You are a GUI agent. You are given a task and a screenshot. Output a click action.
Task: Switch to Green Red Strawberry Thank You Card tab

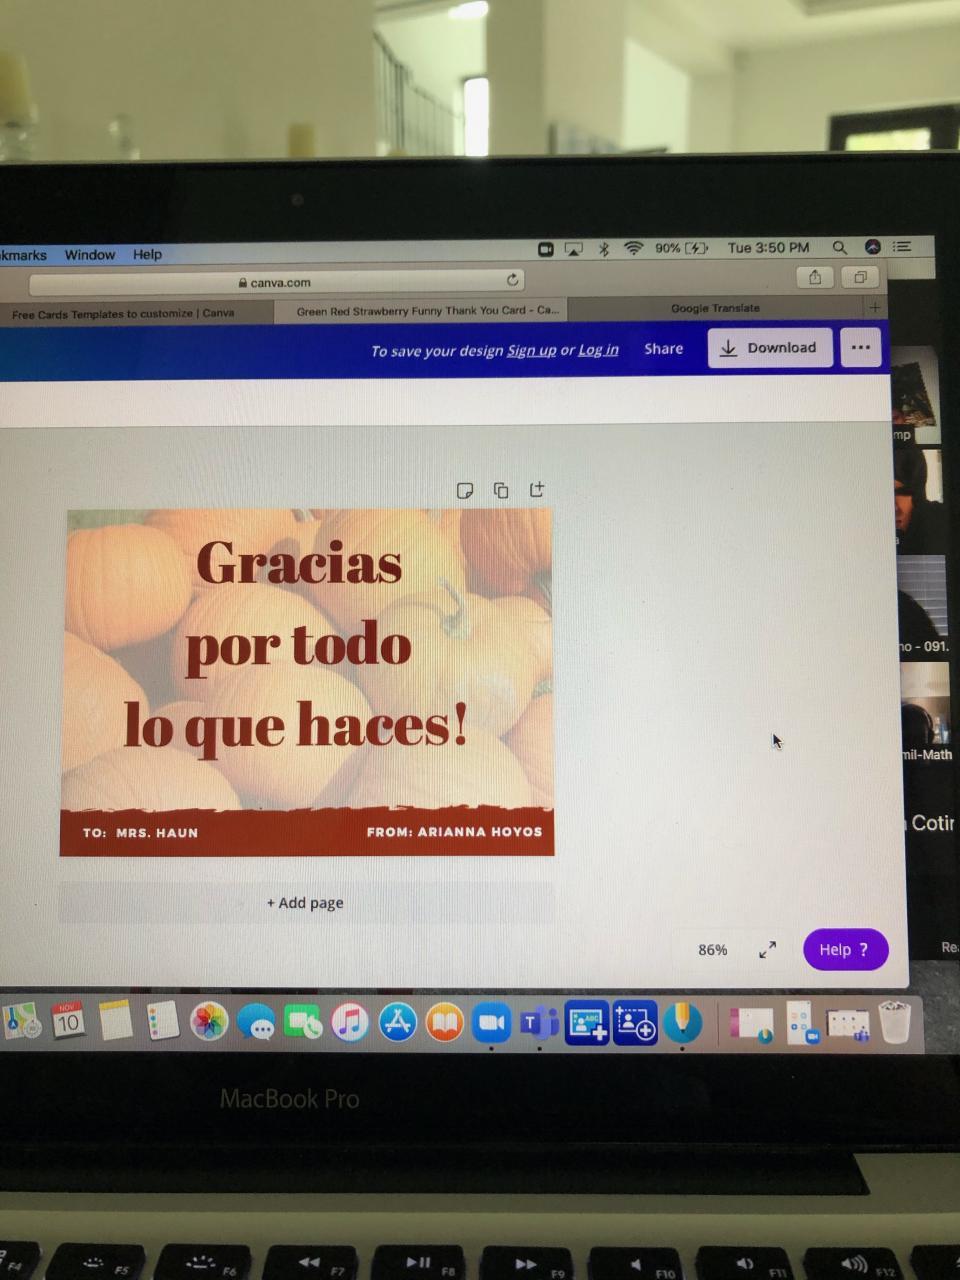coord(427,311)
